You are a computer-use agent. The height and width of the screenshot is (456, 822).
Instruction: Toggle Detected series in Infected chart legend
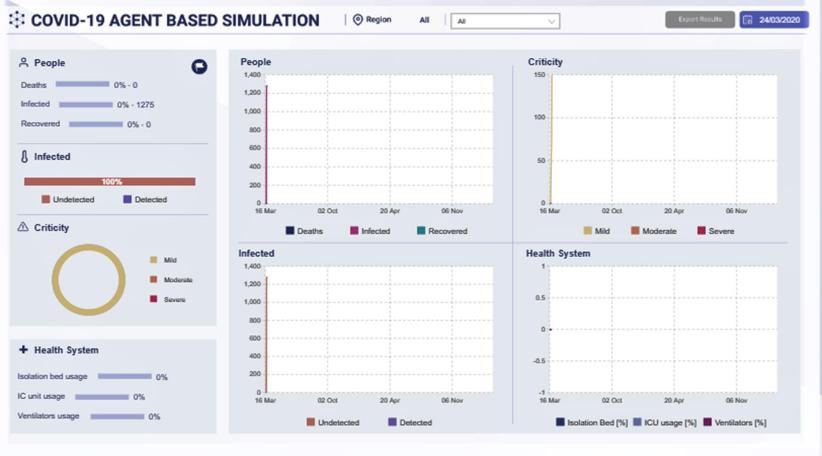pyautogui.click(x=410, y=422)
